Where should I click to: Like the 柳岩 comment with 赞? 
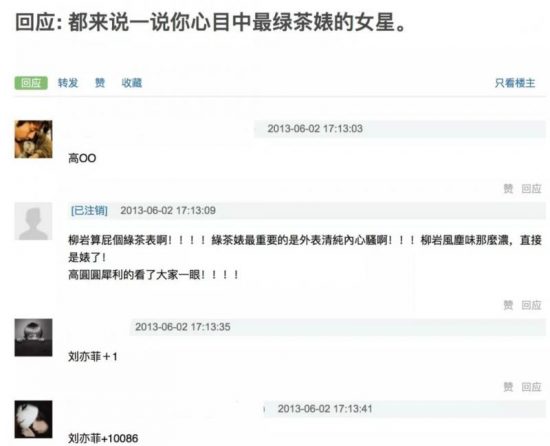click(x=508, y=305)
